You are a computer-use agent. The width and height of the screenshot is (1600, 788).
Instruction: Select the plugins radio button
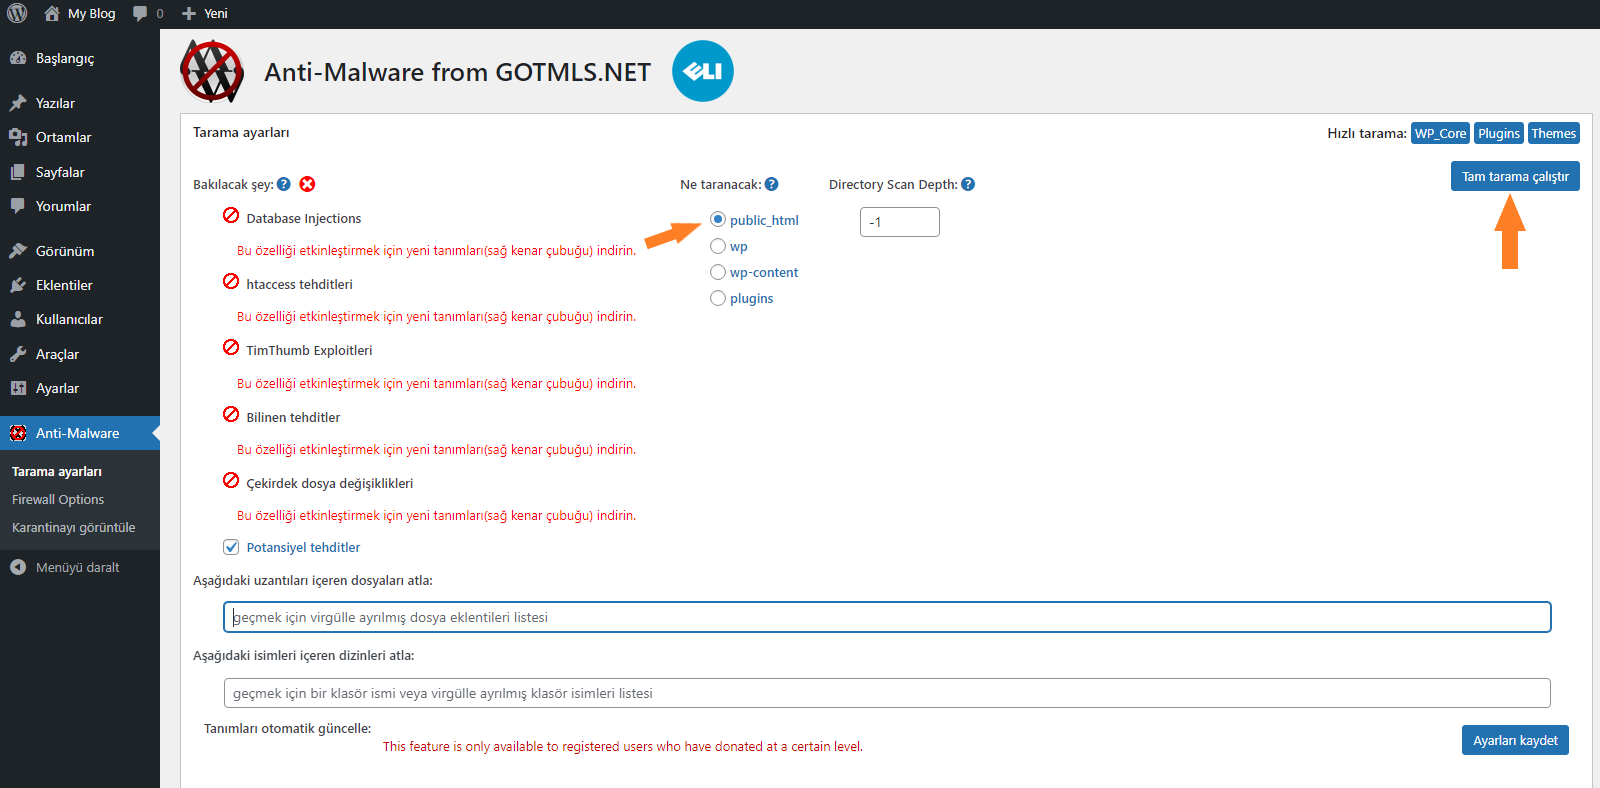[718, 298]
